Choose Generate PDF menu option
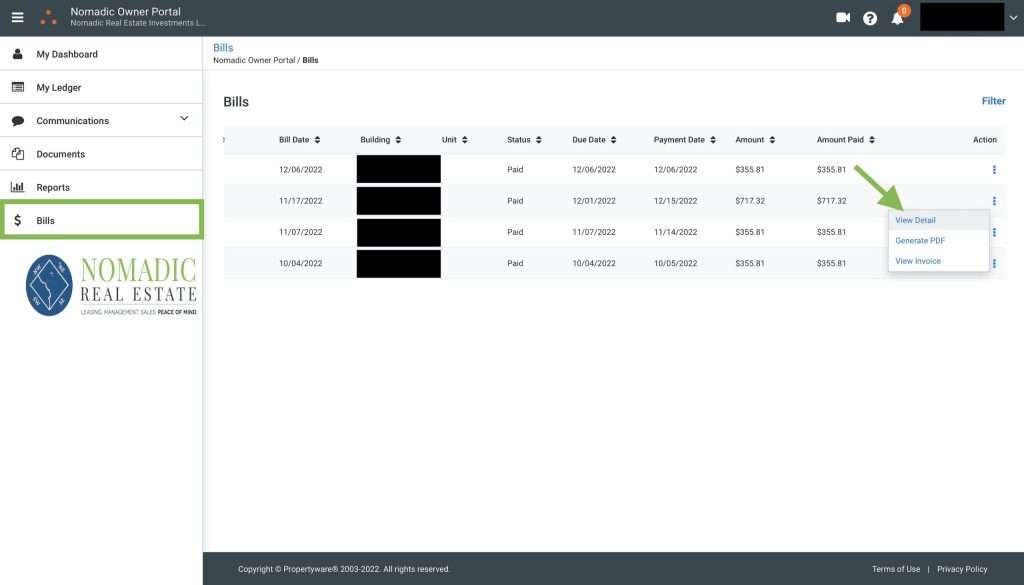Image resolution: width=1024 pixels, height=585 pixels. click(919, 241)
